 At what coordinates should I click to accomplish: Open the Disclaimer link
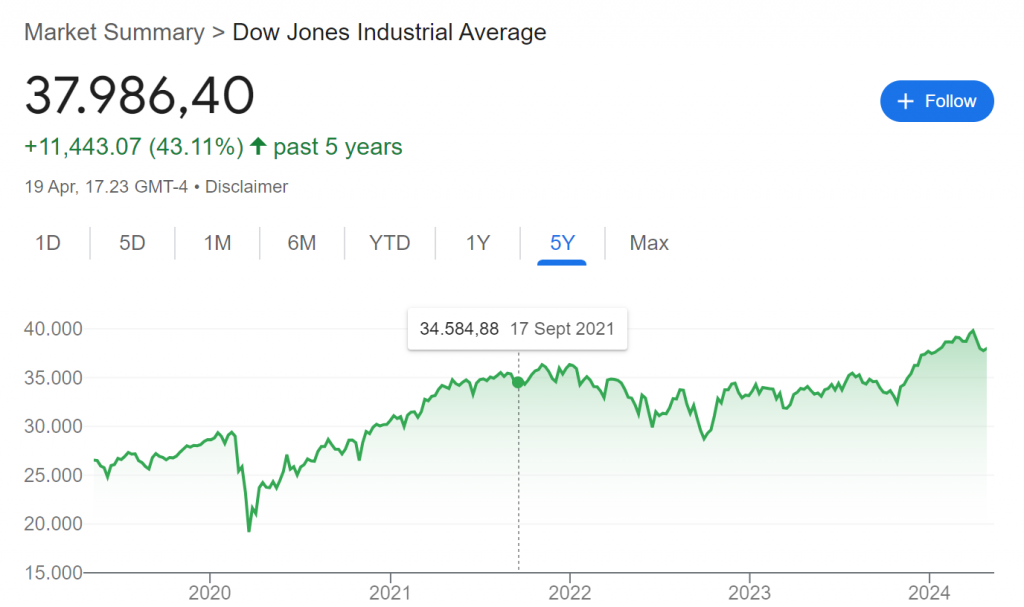(247, 186)
